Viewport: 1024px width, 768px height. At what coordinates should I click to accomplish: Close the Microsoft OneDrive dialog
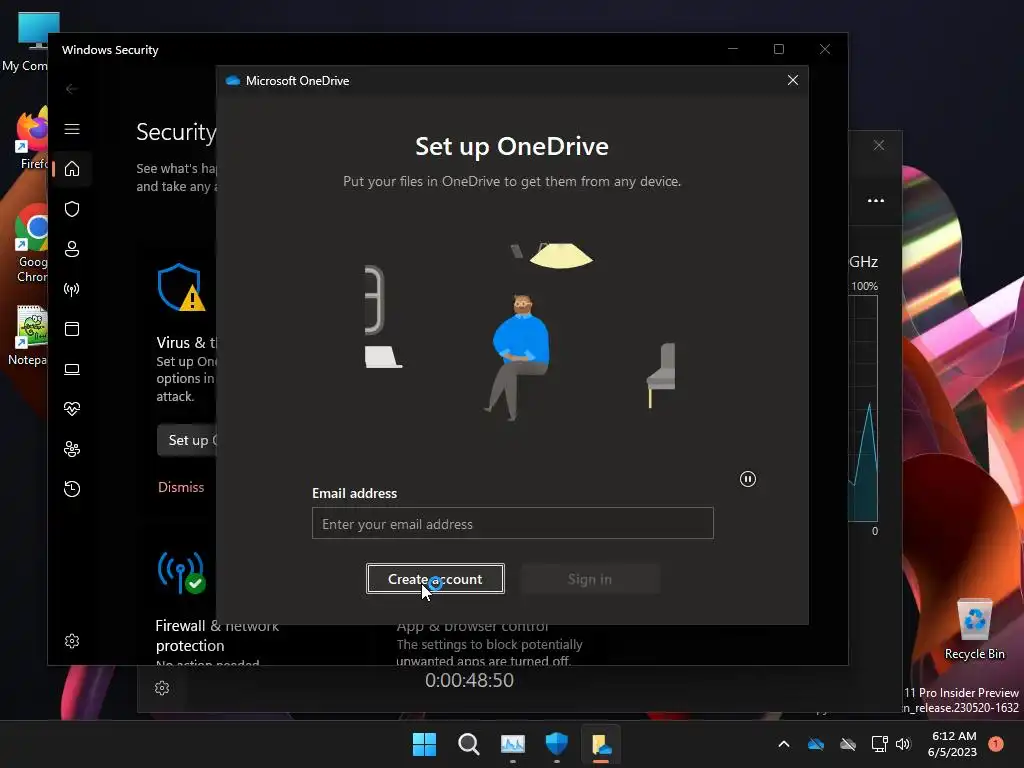tap(793, 80)
